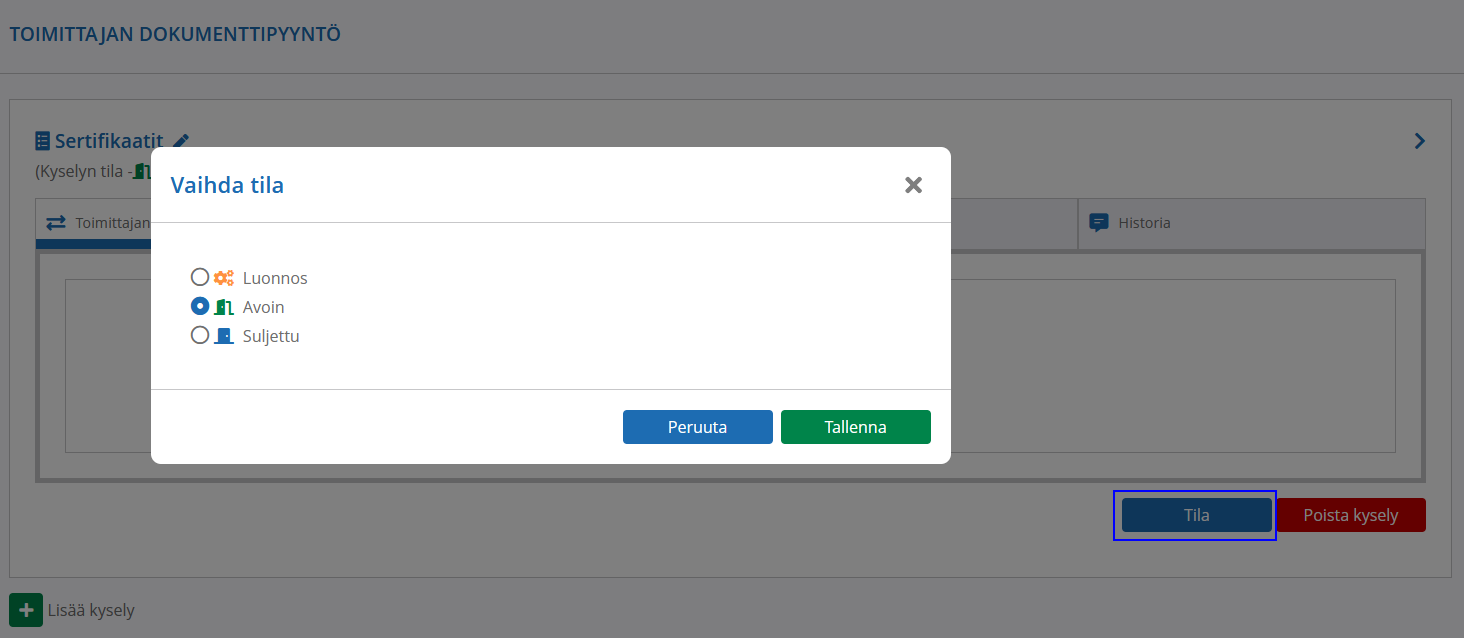The width and height of the screenshot is (1464, 638).
Task: Click the speech bubble Historia icon
Action: [x=1099, y=223]
